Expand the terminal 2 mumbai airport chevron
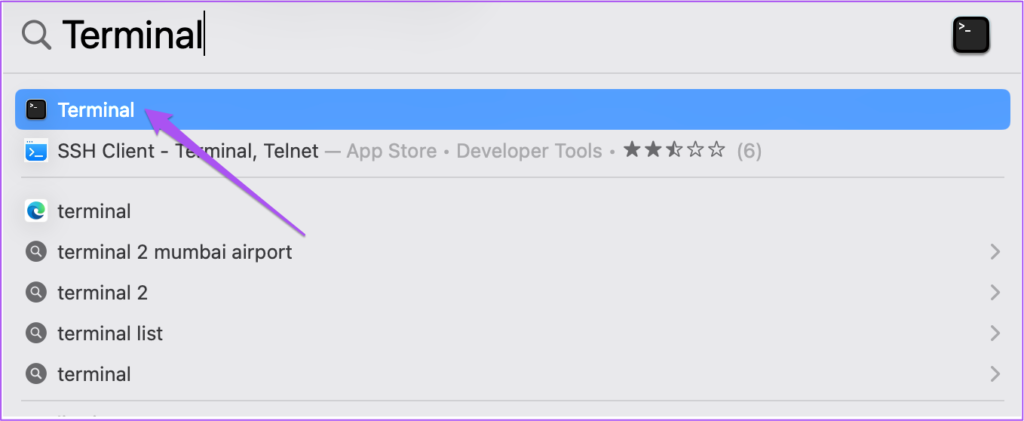 point(995,252)
